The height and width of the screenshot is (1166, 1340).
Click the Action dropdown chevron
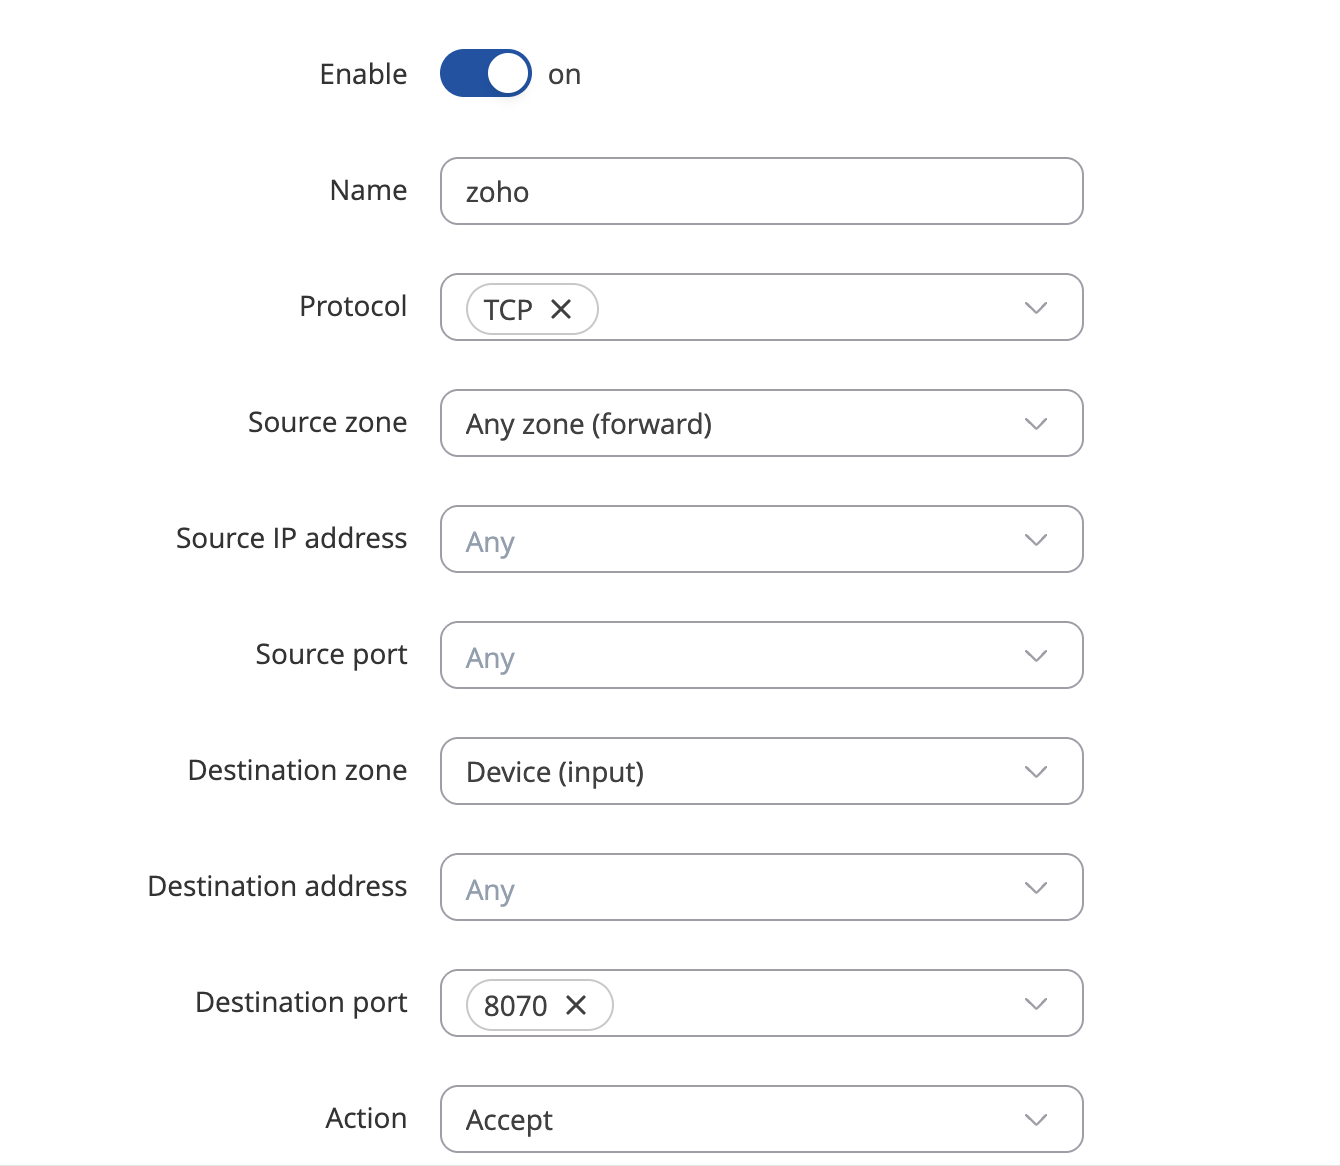pyautogui.click(x=1036, y=1119)
